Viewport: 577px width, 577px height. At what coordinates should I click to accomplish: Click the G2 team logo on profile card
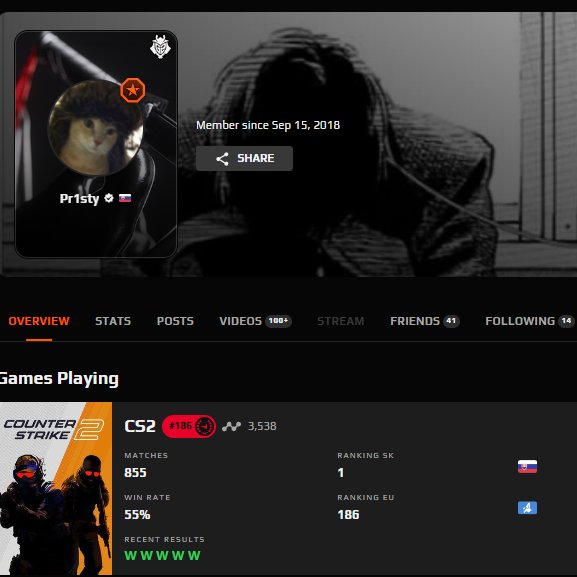tap(160, 47)
